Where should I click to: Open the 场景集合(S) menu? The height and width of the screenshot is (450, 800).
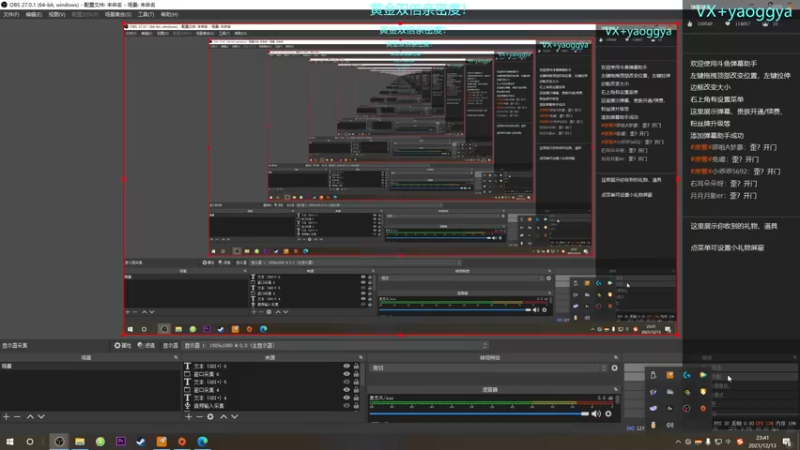[x=118, y=14]
